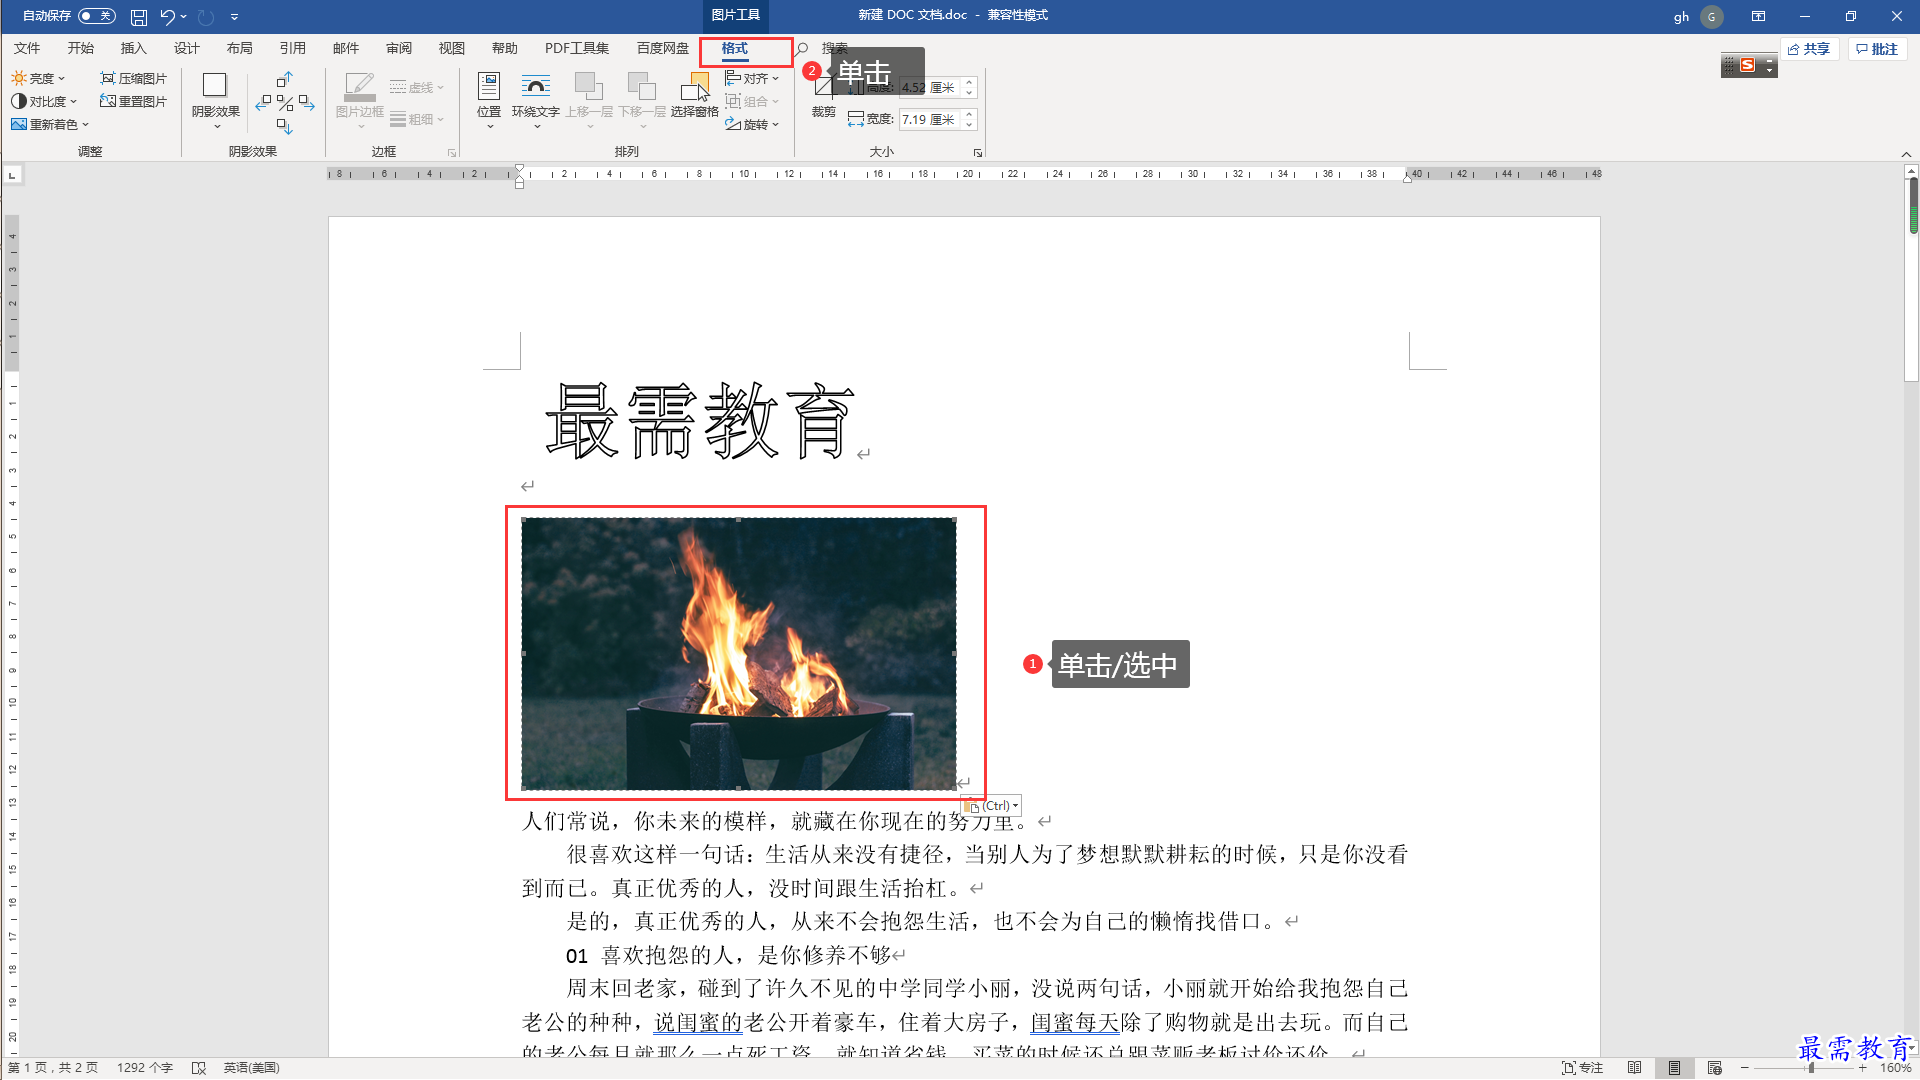Open the Ribbon Display Options icon
Image resolution: width=1920 pixels, height=1080 pixels.
point(1758,16)
